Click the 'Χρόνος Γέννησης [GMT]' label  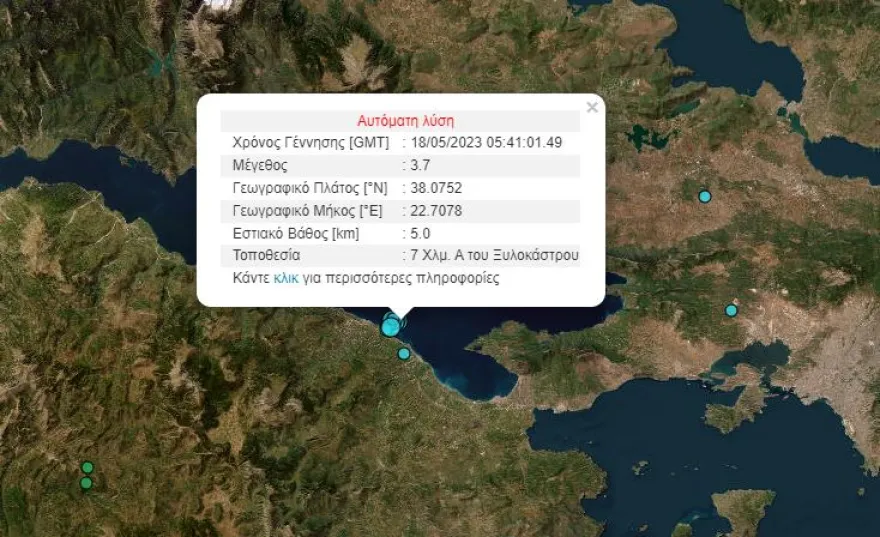pos(310,143)
